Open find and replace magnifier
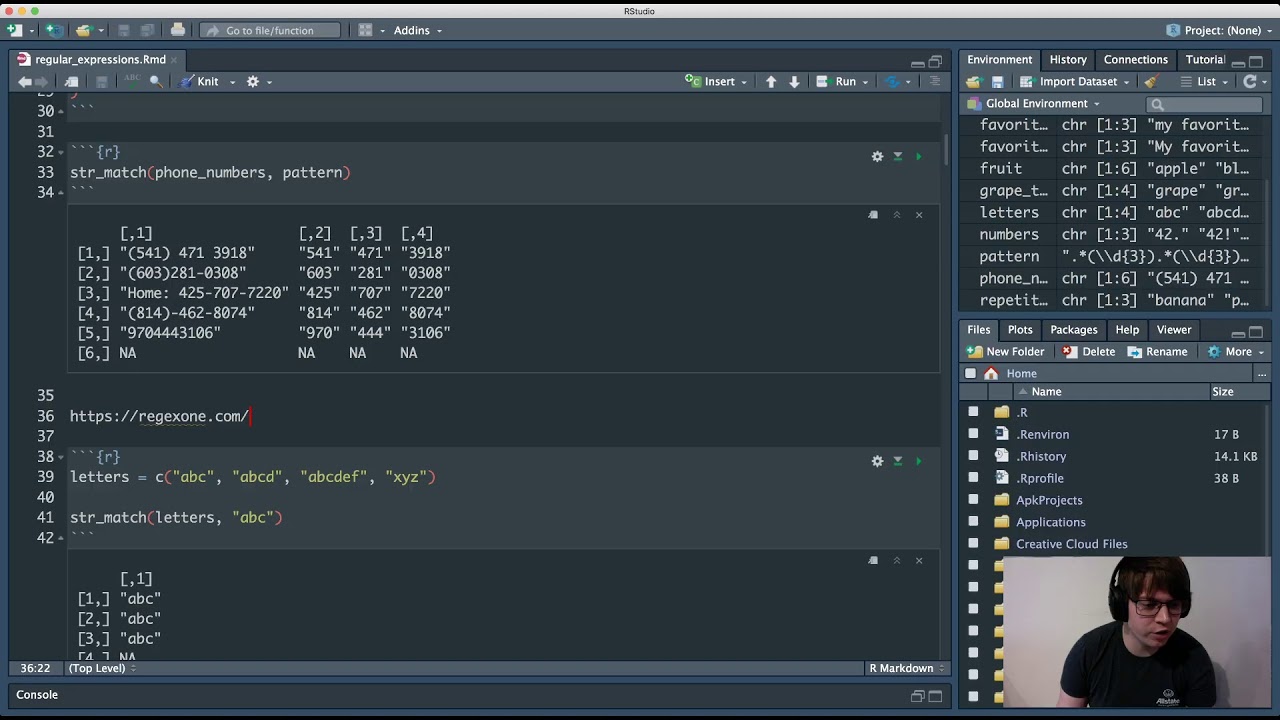The width and height of the screenshot is (1280, 720). pos(156,81)
